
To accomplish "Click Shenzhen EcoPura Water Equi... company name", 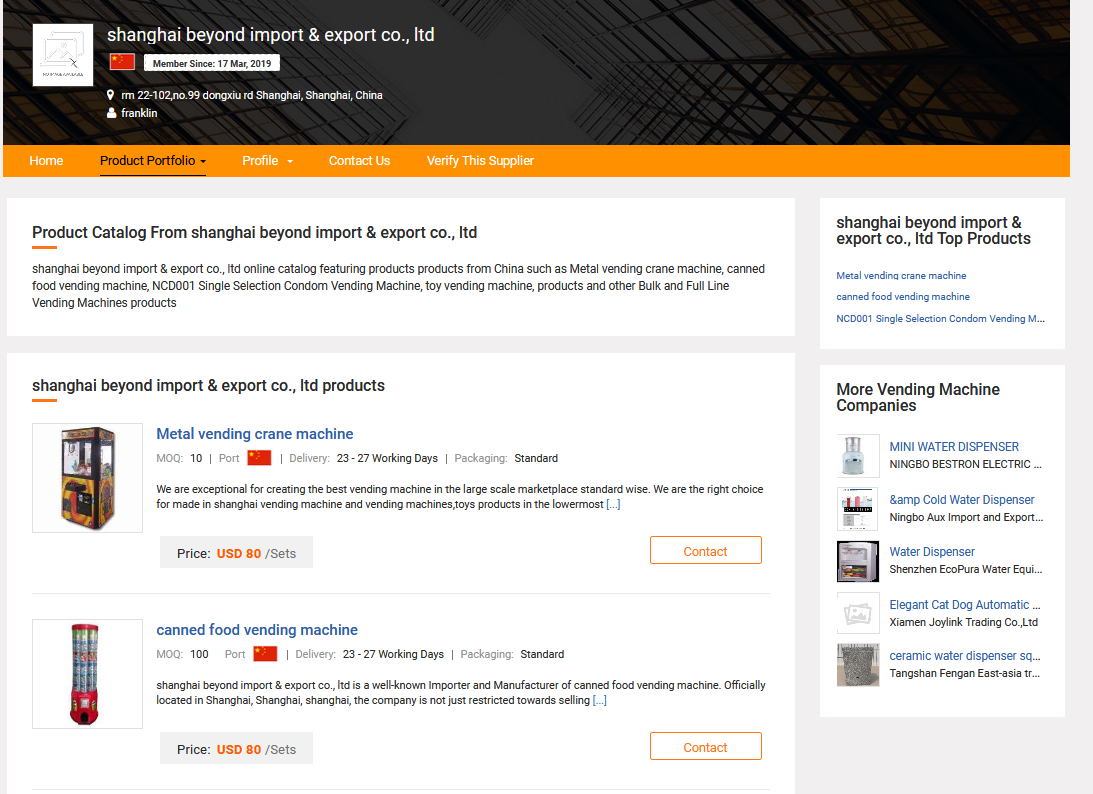I will pos(966,570).
